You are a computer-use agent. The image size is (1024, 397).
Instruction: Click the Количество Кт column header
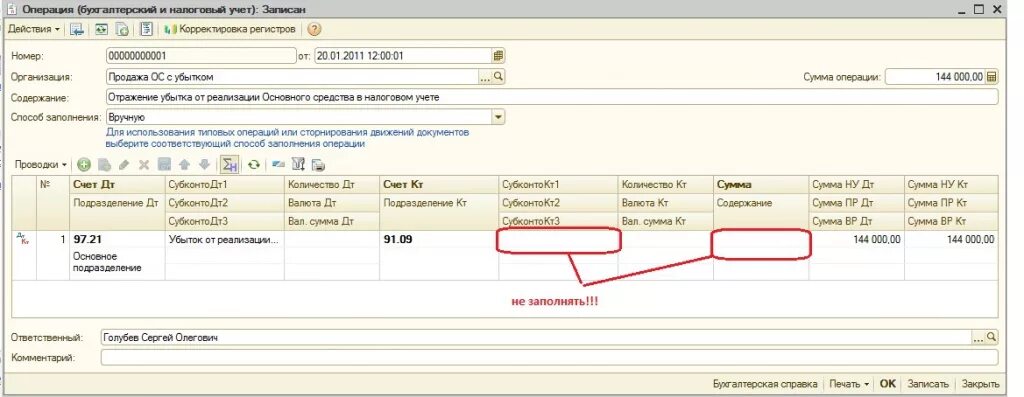(665, 185)
